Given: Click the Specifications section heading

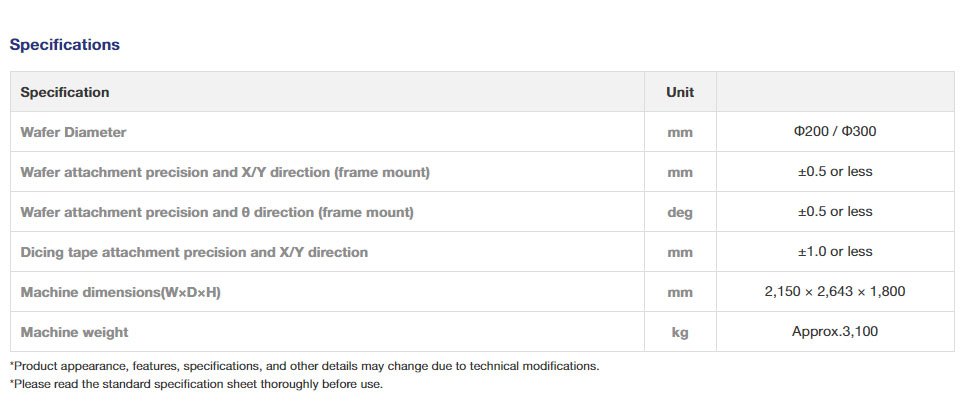Looking at the screenshot, I should 65,45.
